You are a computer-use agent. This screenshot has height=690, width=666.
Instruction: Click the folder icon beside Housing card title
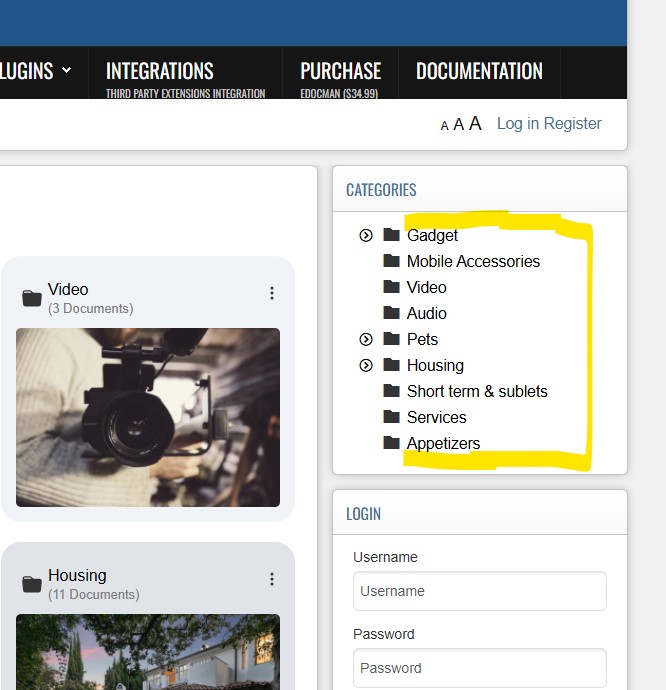(x=32, y=584)
